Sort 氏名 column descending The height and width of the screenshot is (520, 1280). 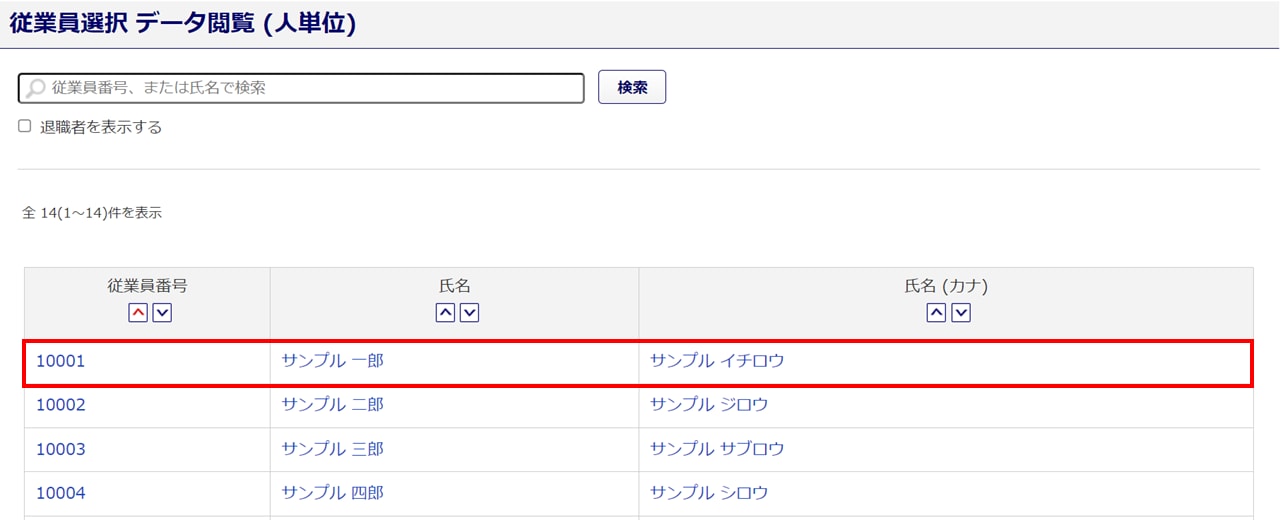point(469,313)
